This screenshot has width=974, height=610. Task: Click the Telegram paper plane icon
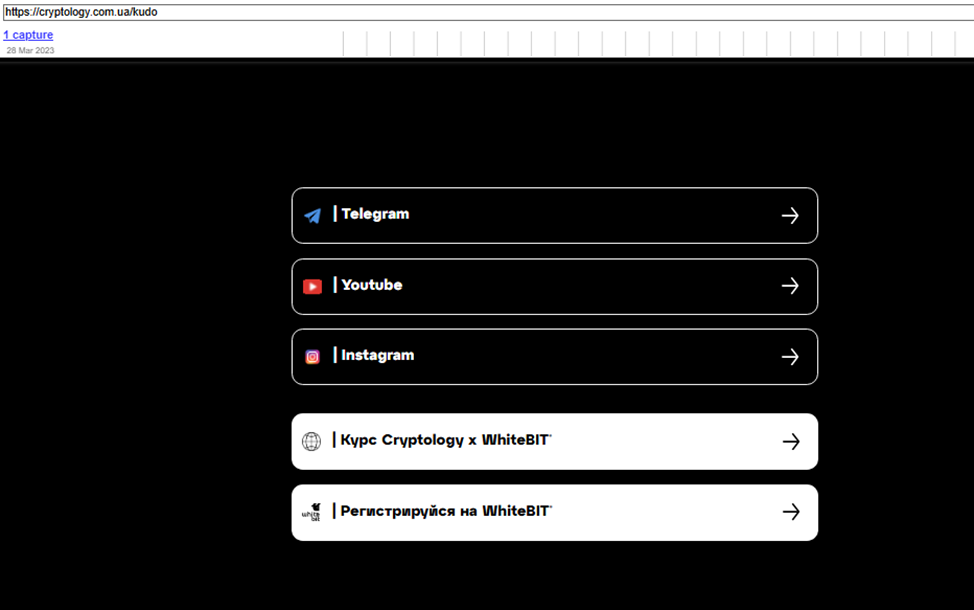coord(312,216)
